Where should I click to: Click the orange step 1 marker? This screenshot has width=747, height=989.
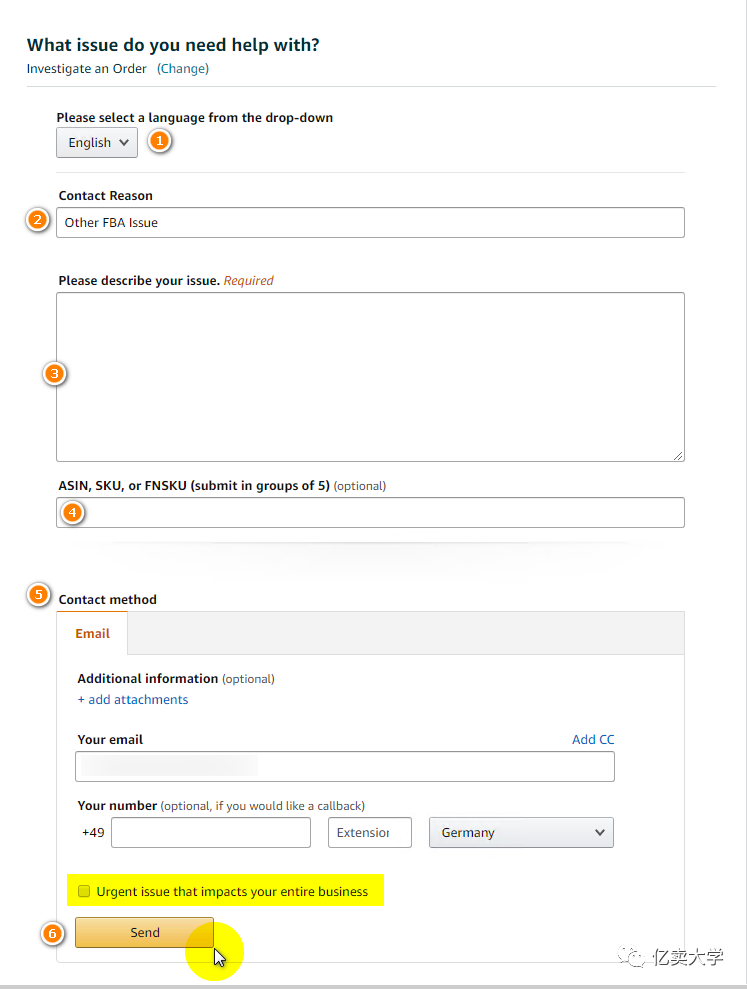[159, 141]
